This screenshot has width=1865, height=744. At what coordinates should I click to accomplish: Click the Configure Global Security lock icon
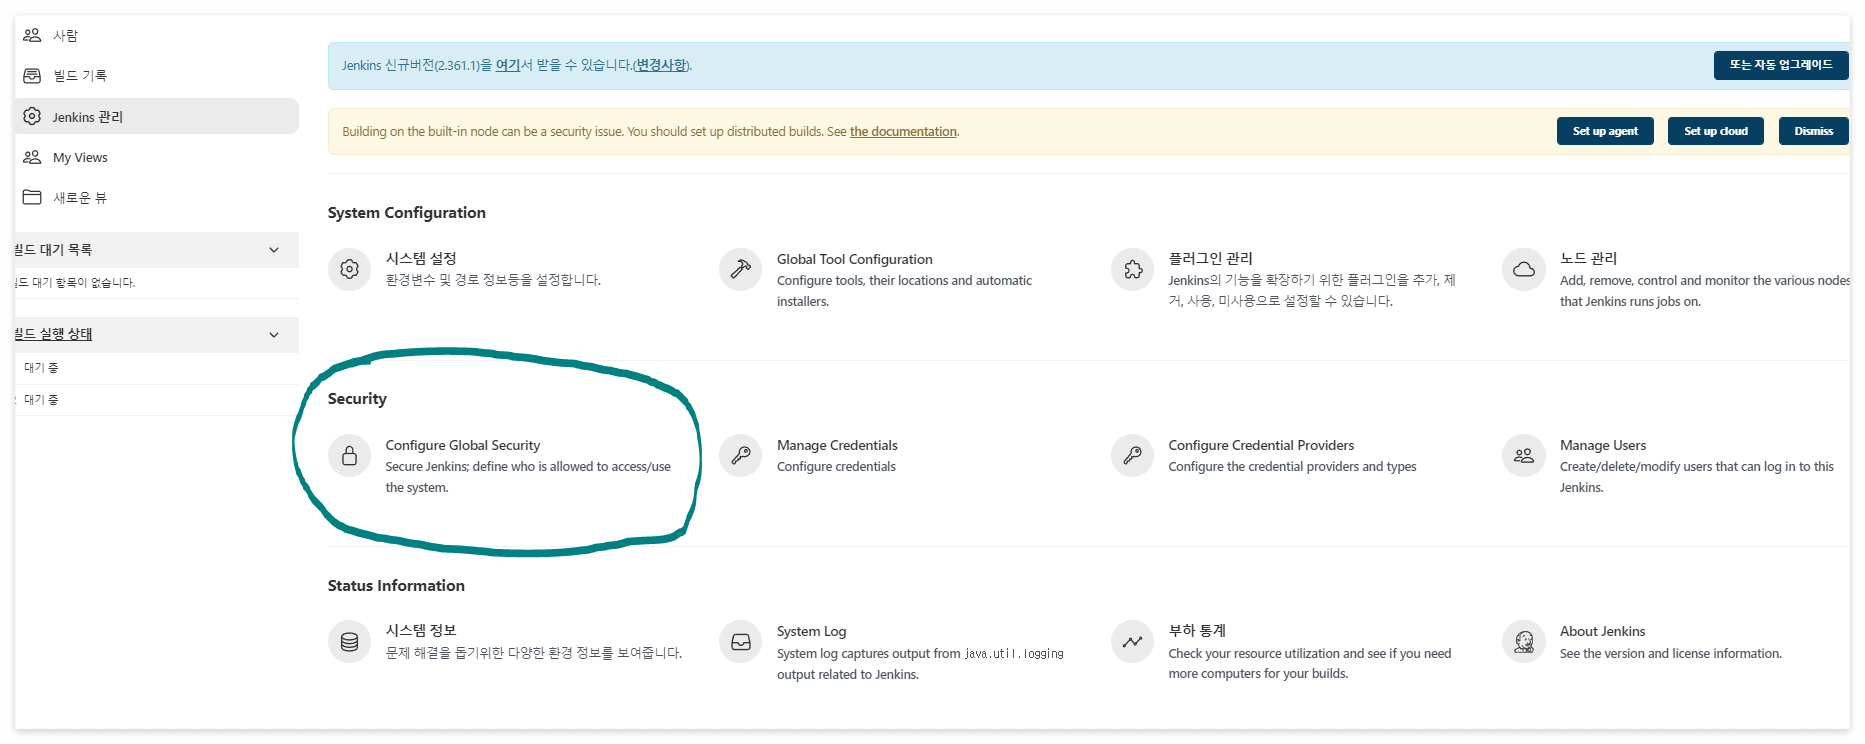[349, 455]
